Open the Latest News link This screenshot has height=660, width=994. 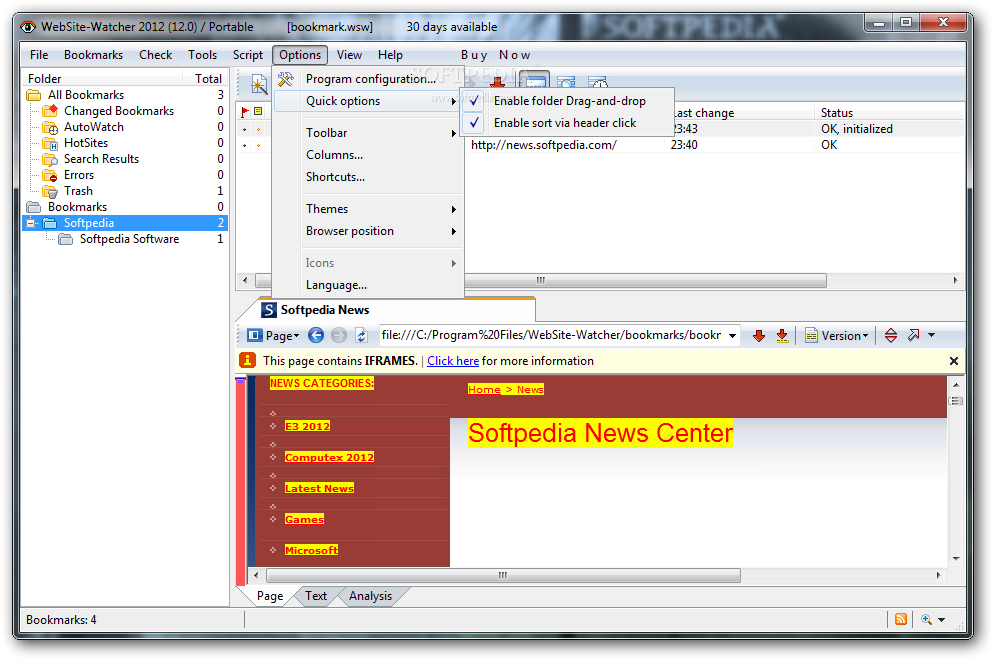[x=320, y=488]
